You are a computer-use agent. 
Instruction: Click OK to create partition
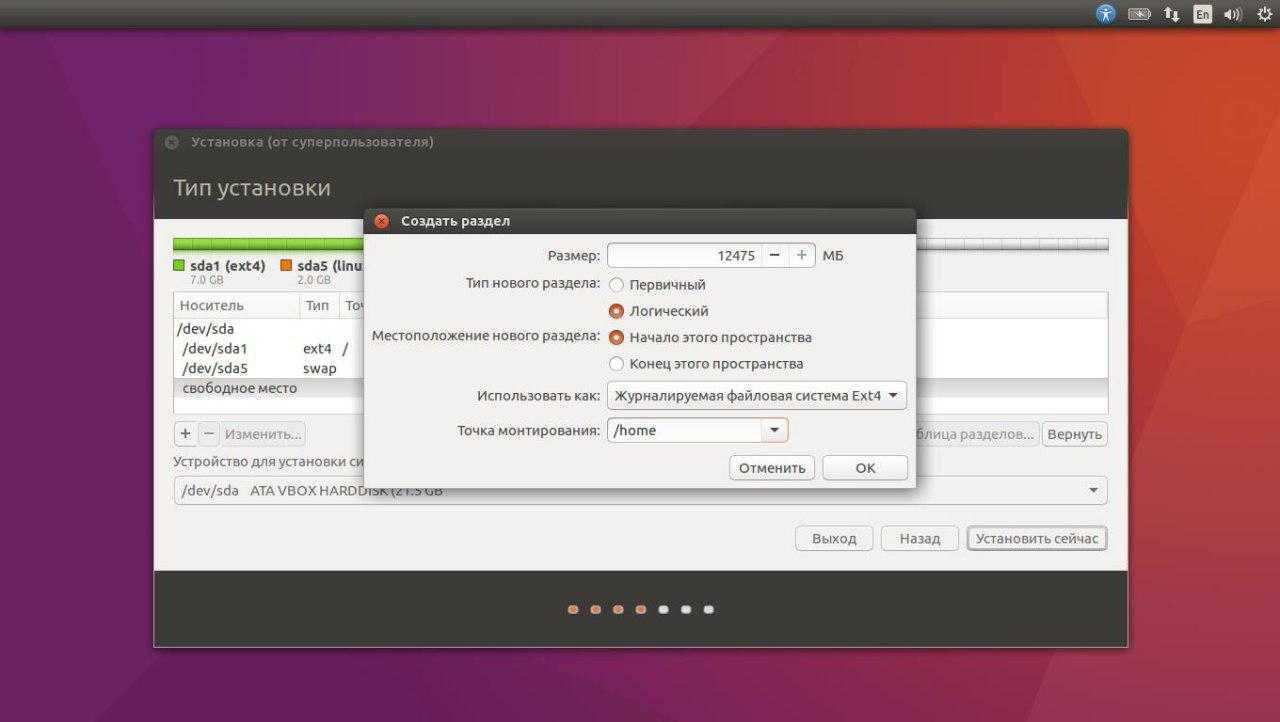(x=865, y=468)
